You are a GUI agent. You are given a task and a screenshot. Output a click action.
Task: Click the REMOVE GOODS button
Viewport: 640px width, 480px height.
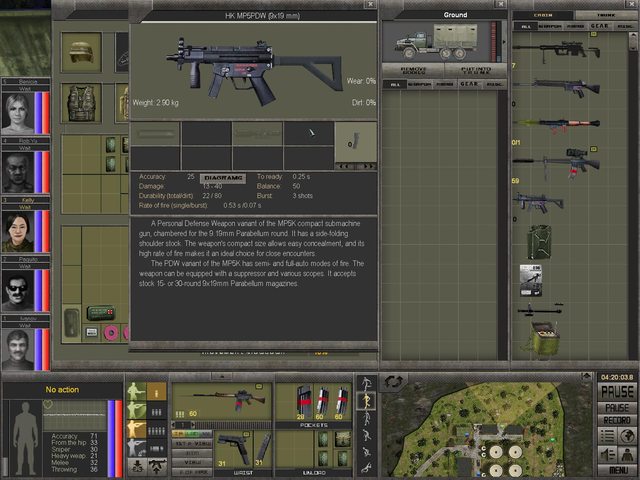pyautogui.click(x=413, y=70)
